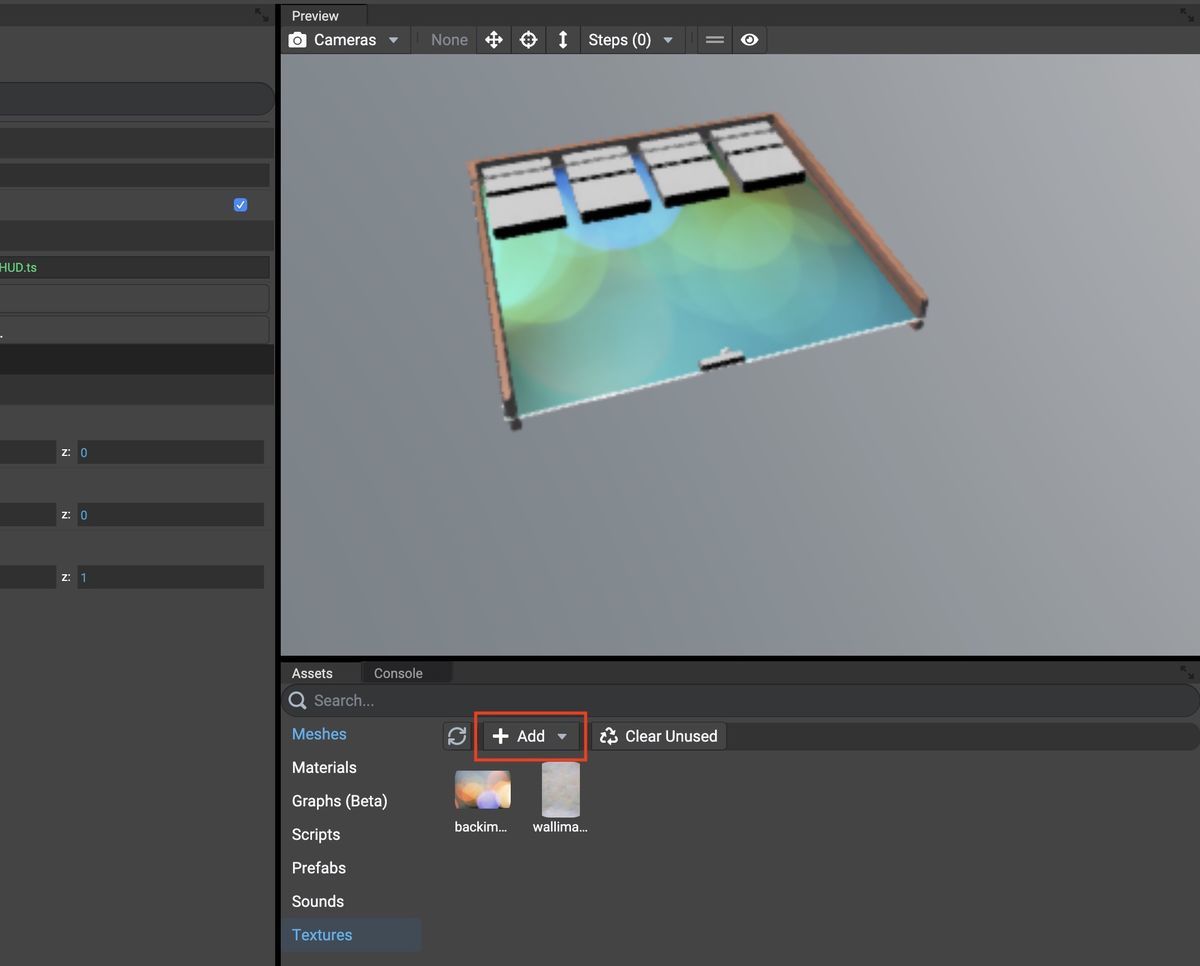This screenshot has width=1200, height=966.
Task: Click the Clear Unused recycle icon
Action: click(x=606, y=736)
